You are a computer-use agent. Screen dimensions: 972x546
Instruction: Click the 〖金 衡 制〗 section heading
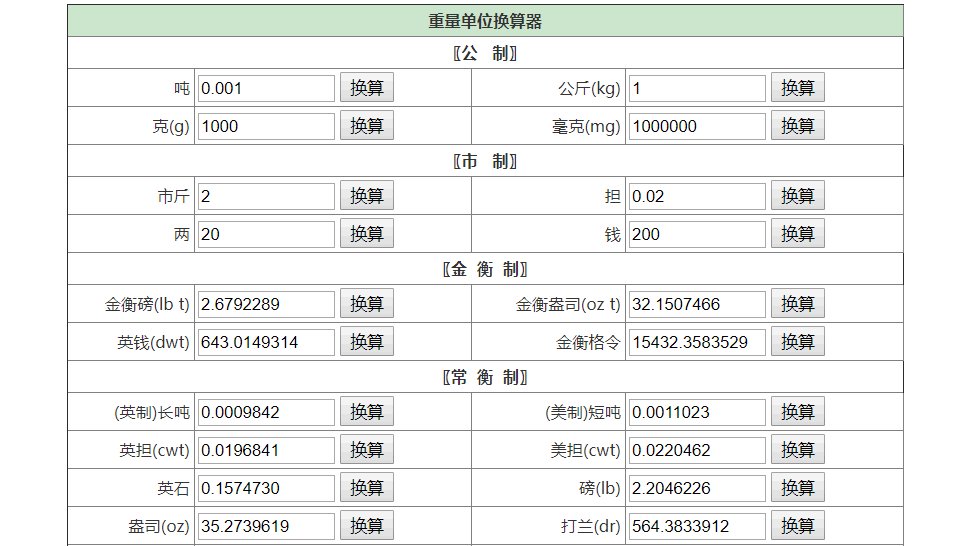coord(485,269)
